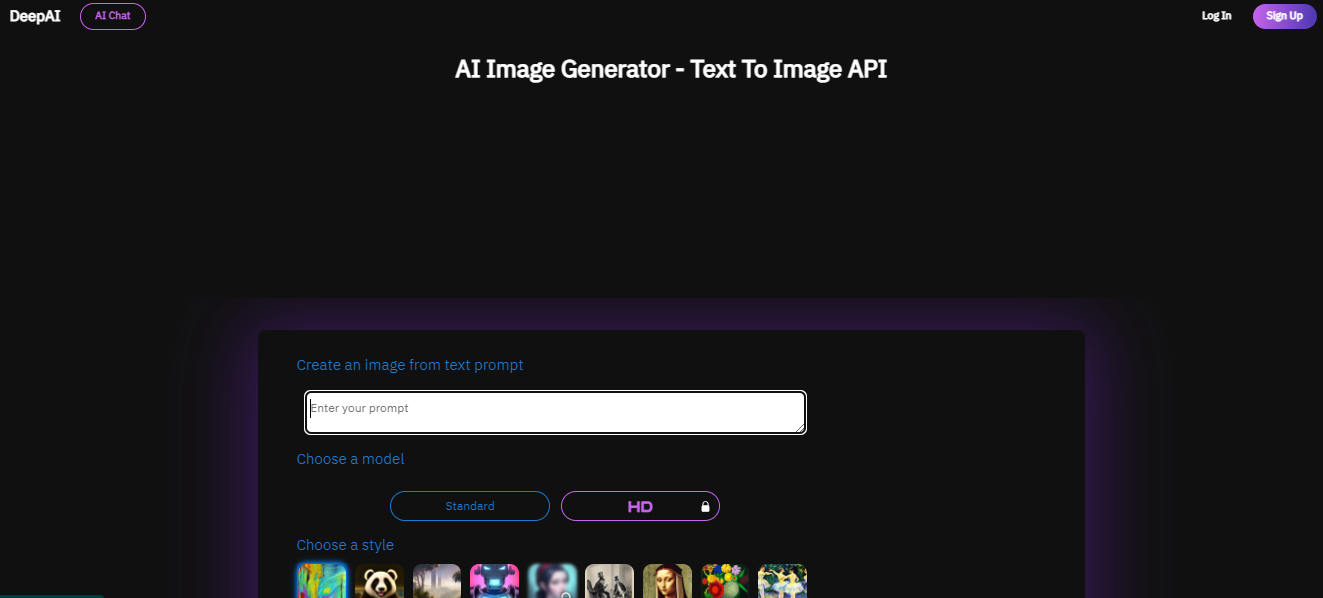Click the 'Create an image from text prompt' label
1323x598 pixels.
point(410,365)
